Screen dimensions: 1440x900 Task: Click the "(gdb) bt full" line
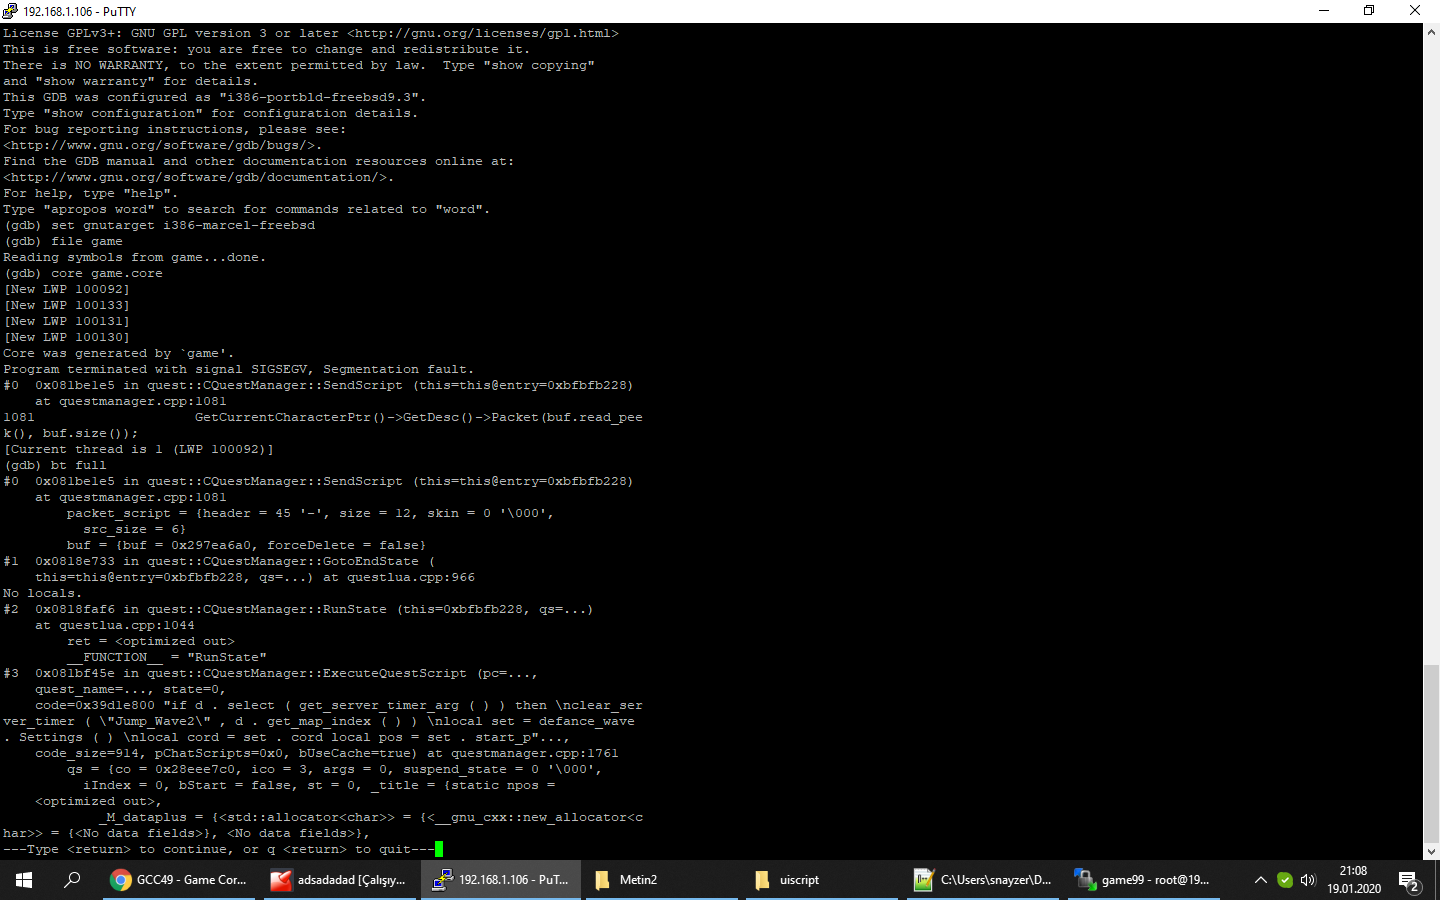click(55, 465)
